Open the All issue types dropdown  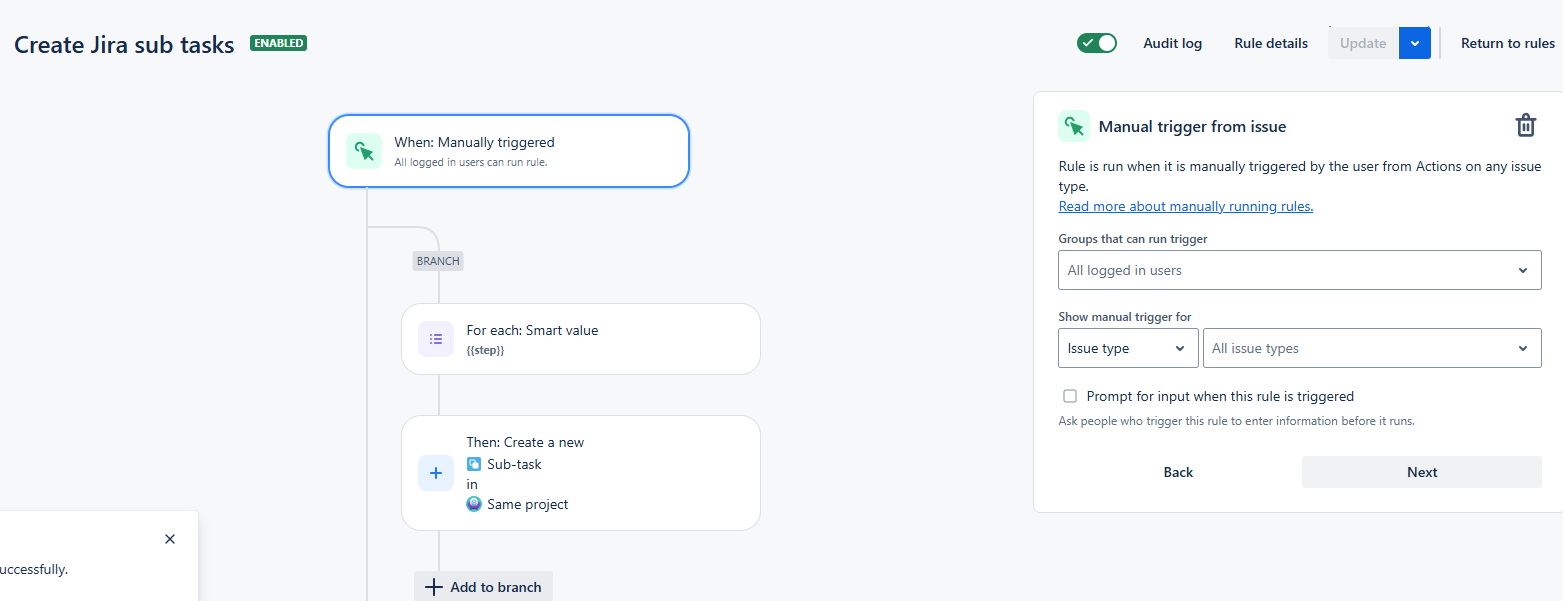coord(1372,348)
